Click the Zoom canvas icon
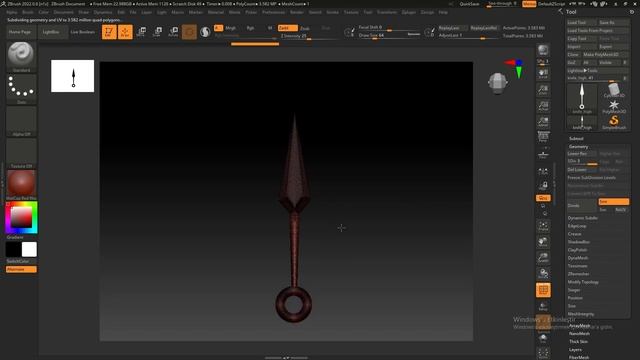Viewport: 640px width, 360px height. 543,89
